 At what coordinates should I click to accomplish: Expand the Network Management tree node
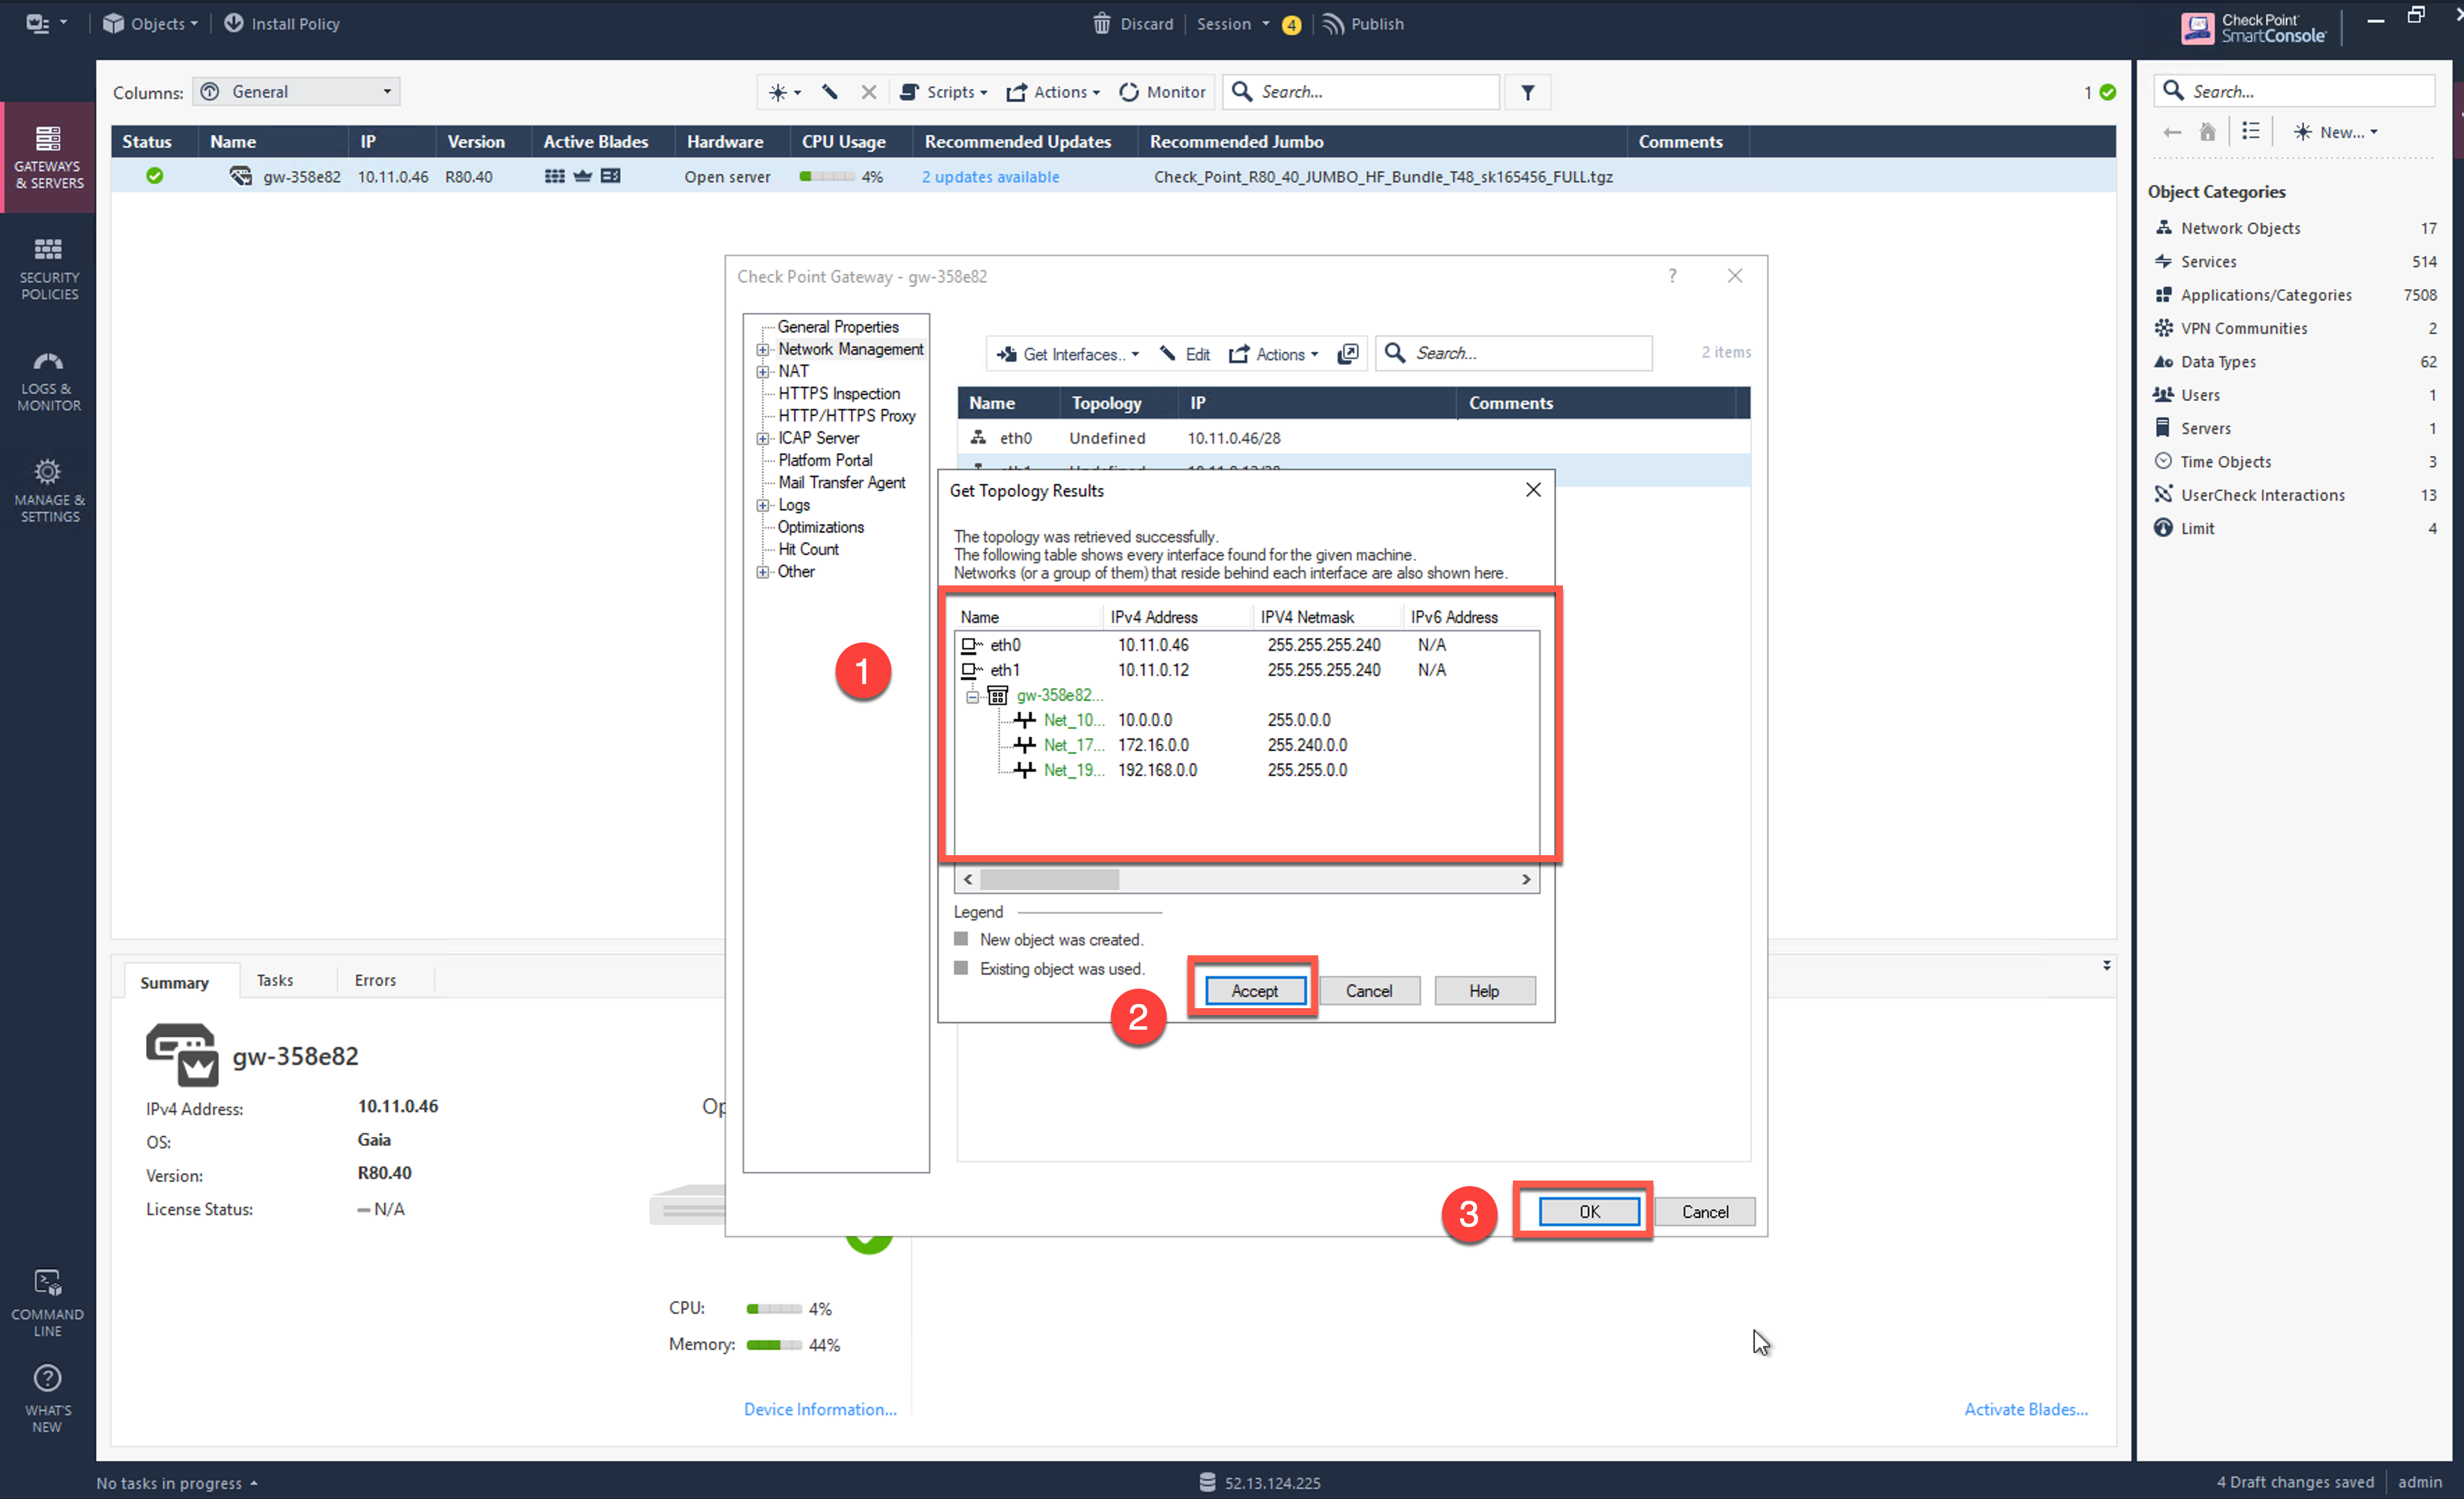763,350
